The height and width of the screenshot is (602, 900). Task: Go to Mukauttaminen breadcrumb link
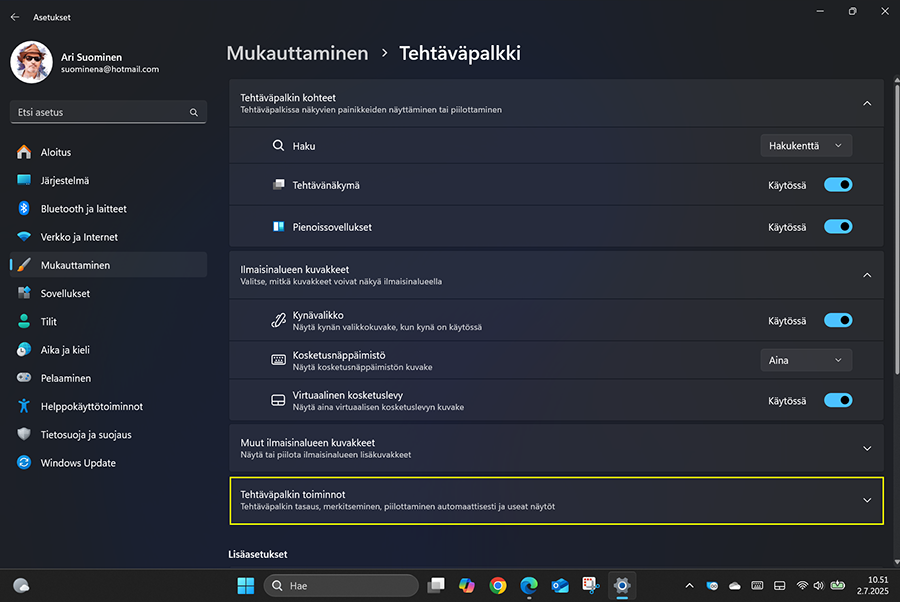click(x=297, y=53)
